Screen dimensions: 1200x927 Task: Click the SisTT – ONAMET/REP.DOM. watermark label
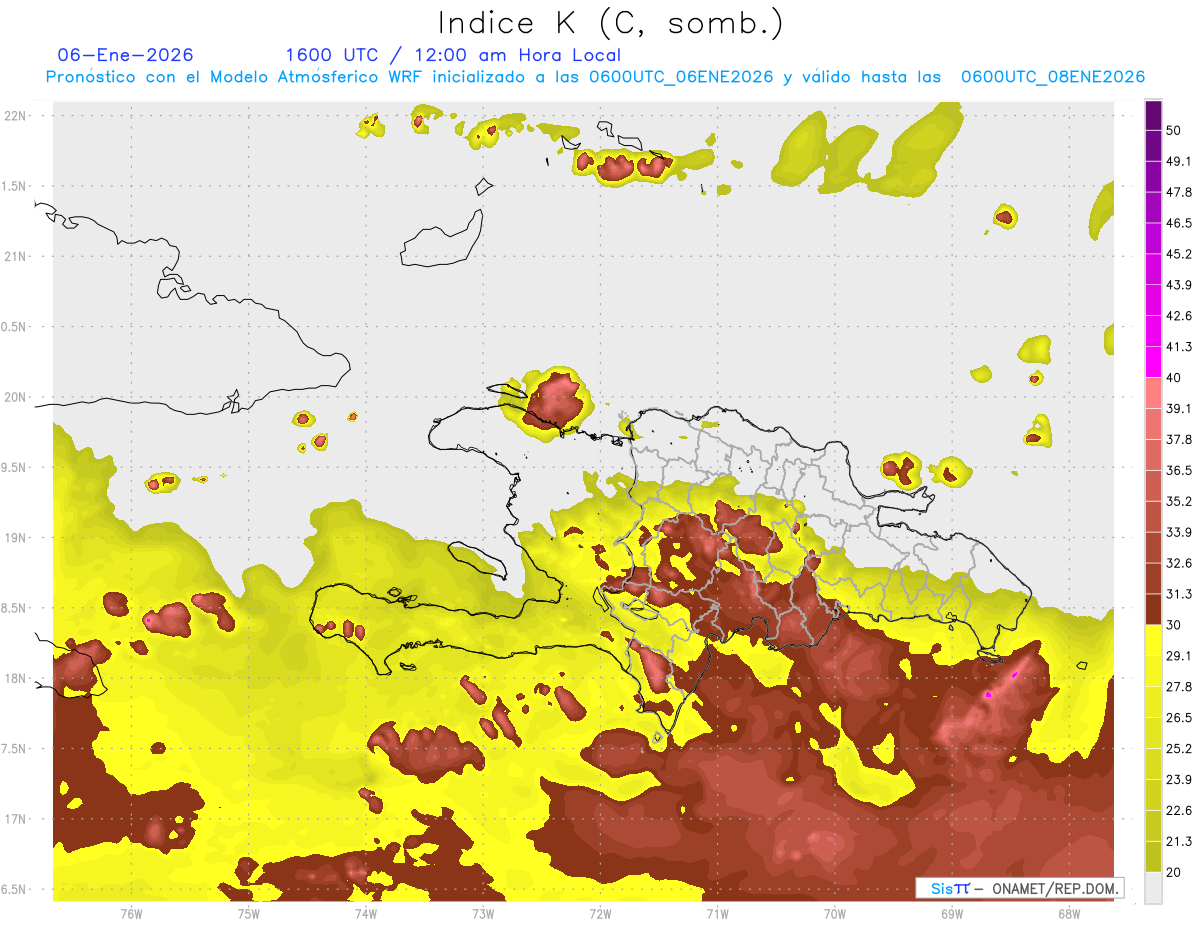coord(1020,888)
